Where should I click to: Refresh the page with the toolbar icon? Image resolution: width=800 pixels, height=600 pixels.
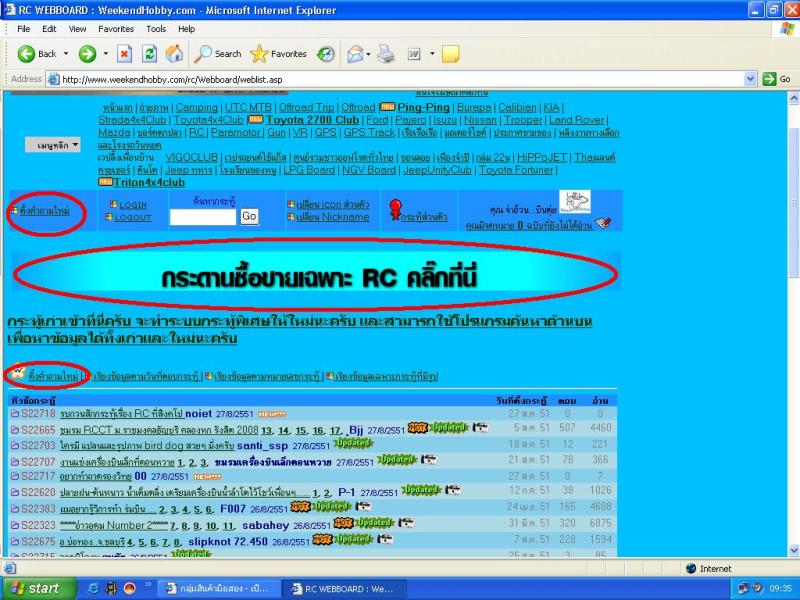(149, 54)
